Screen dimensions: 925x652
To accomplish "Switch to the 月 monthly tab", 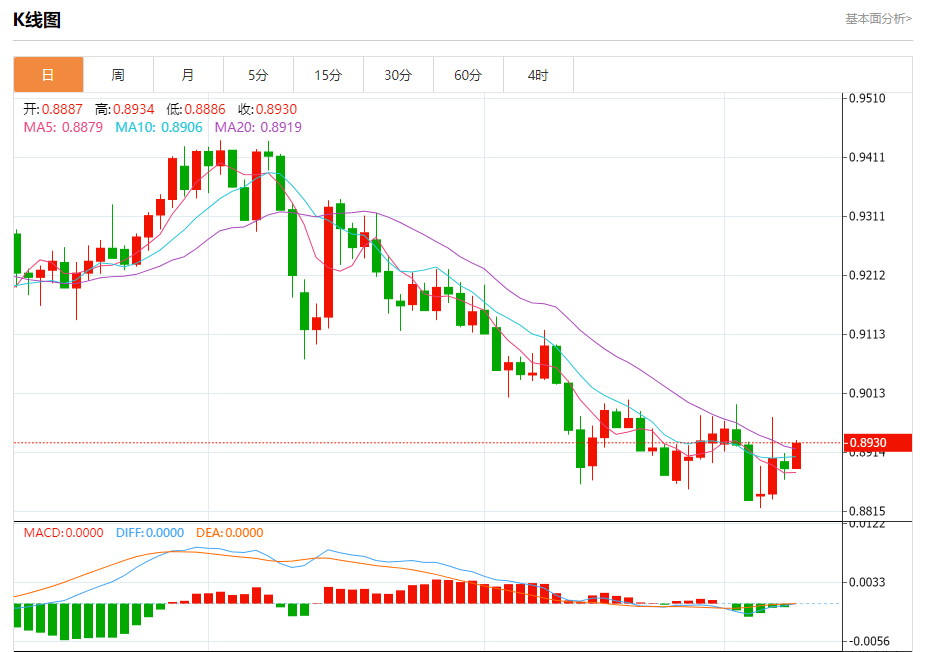I will [x=188, y=75].
